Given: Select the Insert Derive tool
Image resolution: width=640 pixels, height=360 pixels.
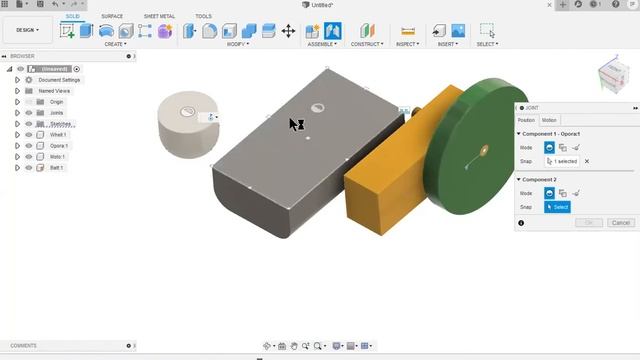Looking at the screenshot, I should [x=439, y=31].
